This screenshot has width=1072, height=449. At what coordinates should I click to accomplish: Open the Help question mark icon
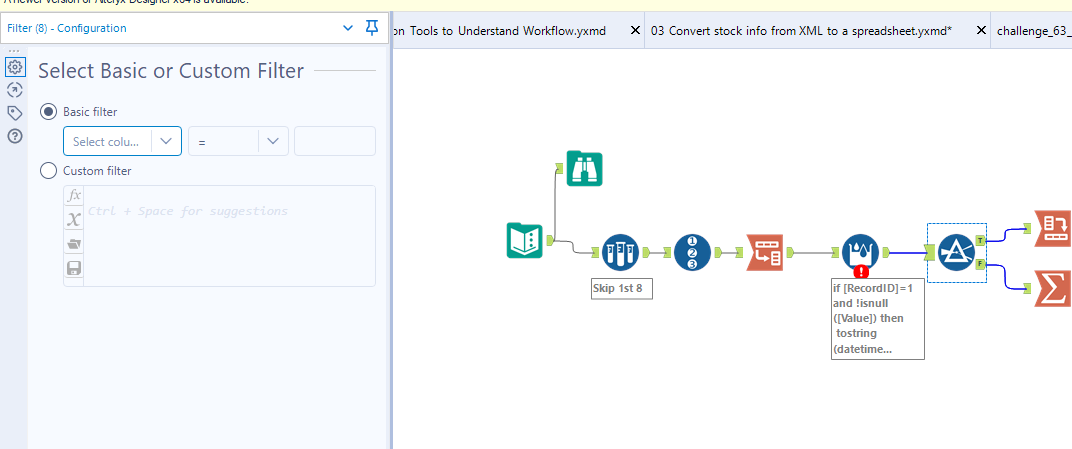[x=15, y=135]
